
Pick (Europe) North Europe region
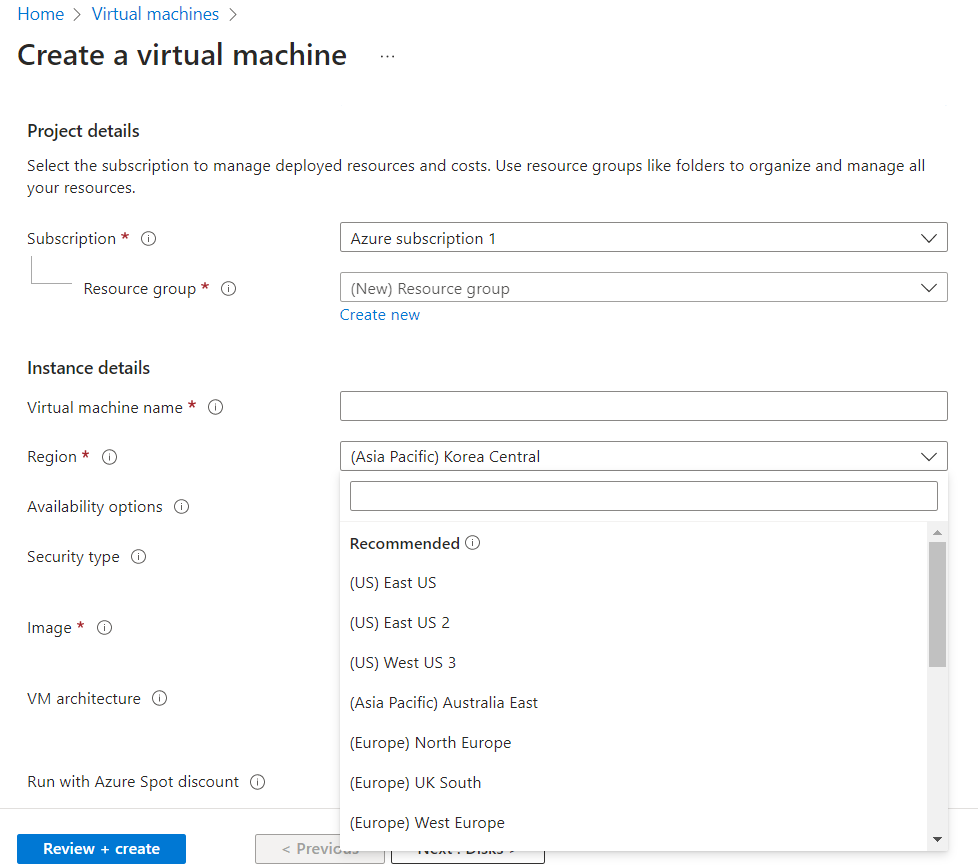[634, 742]
